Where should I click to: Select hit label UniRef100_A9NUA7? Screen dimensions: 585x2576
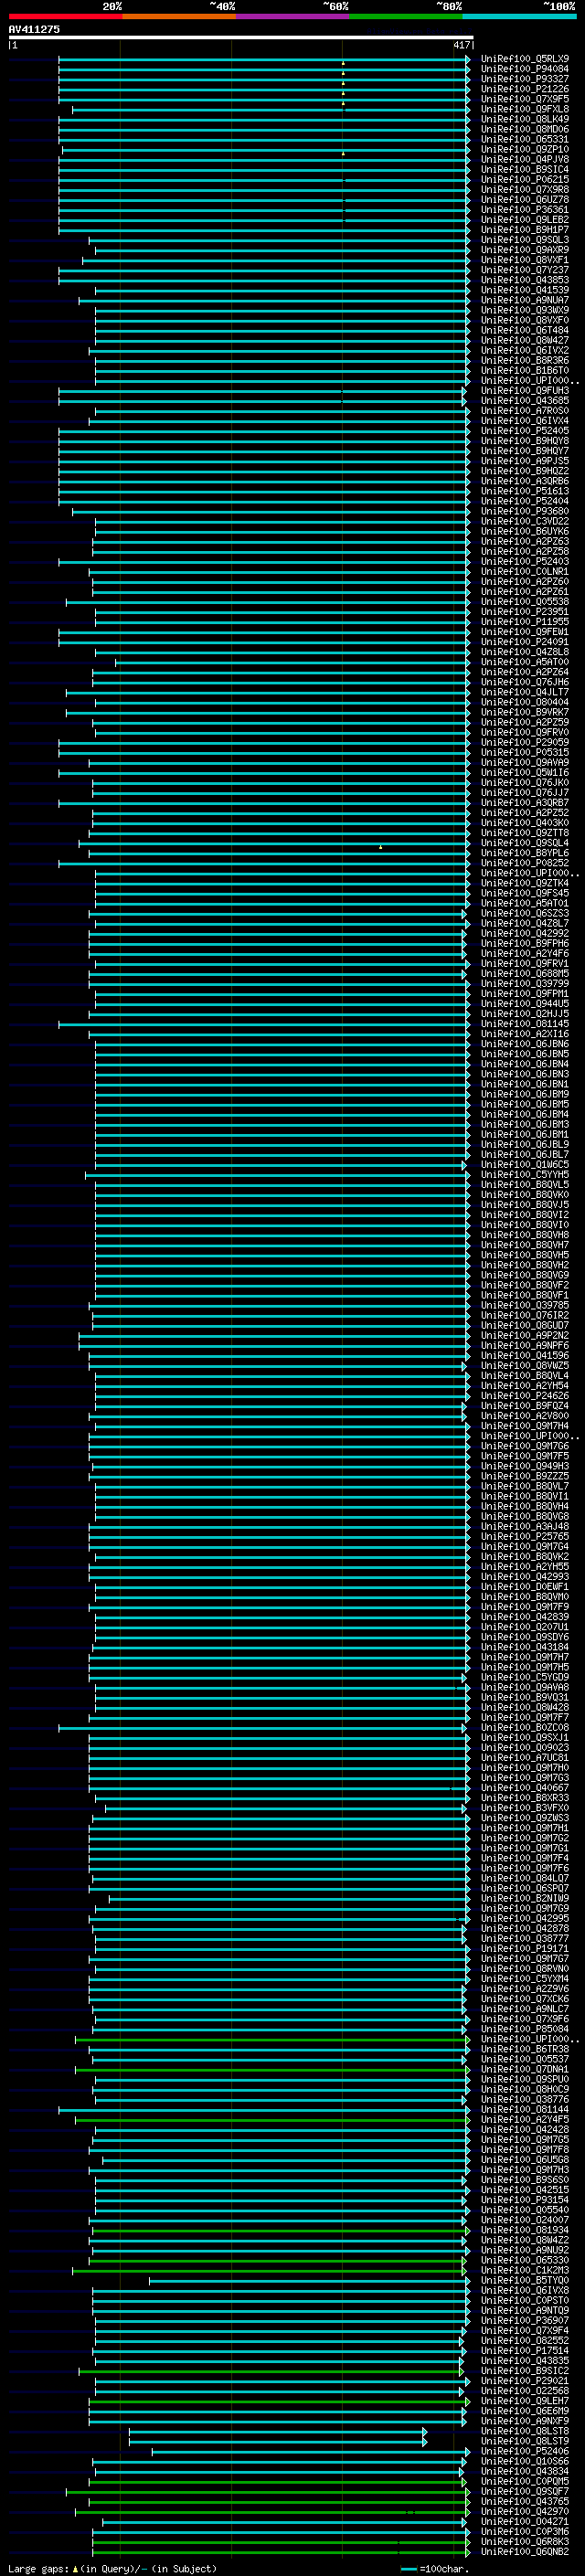525,300
